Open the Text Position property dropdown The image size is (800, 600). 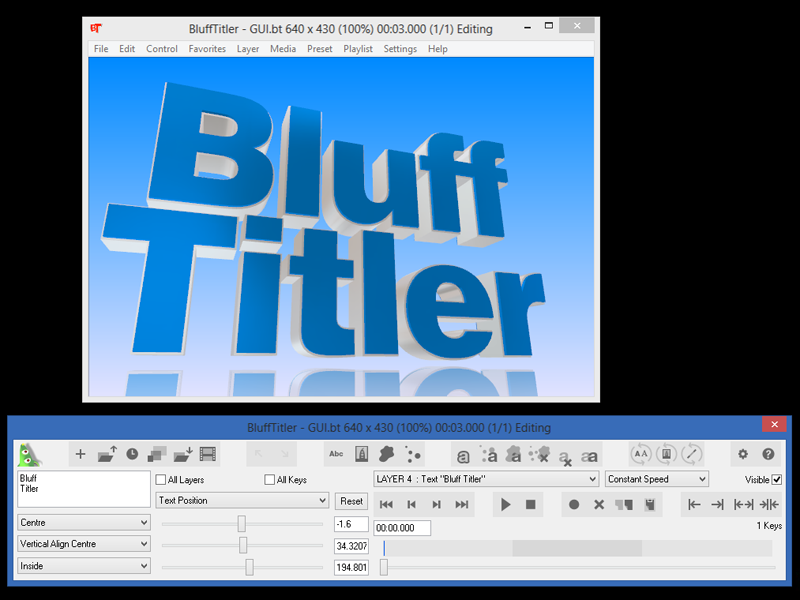[x=242, y=500]
